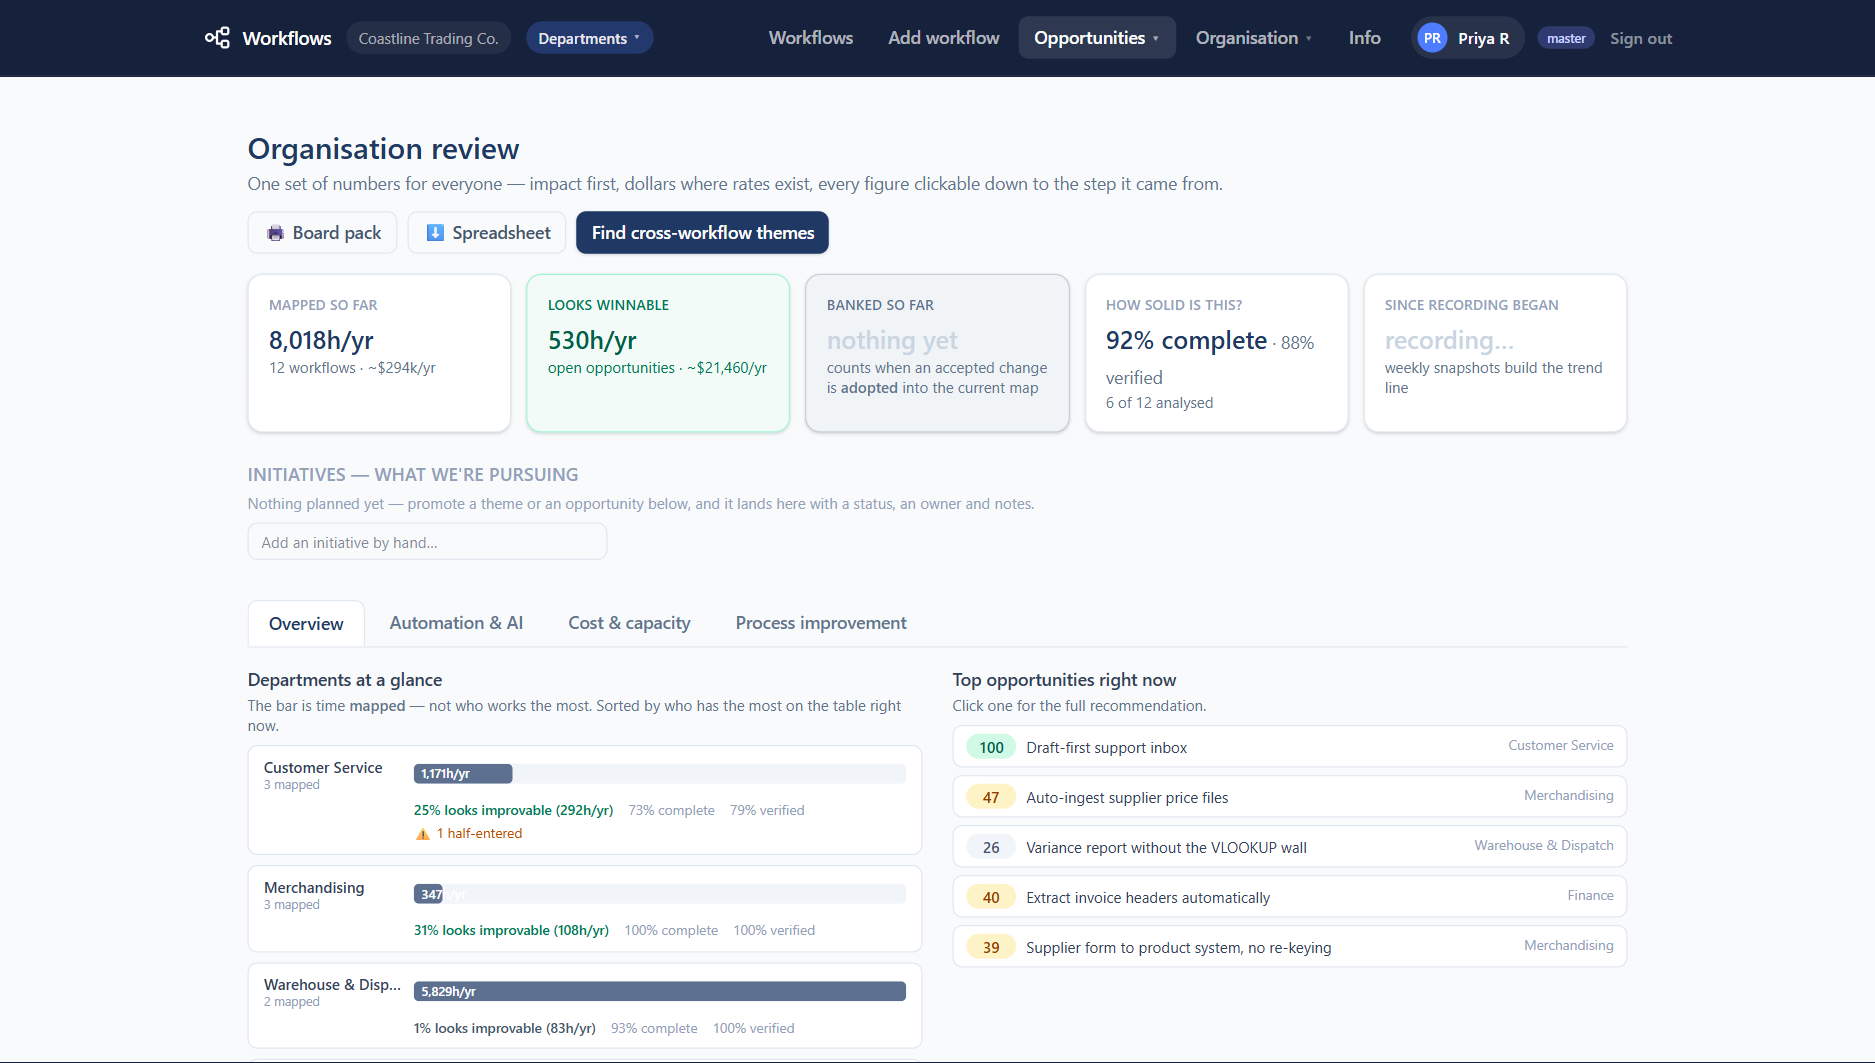The image size is (1875, 1063).
Task: Click the PR avatar badge
Action: (x=1432, y=38)
